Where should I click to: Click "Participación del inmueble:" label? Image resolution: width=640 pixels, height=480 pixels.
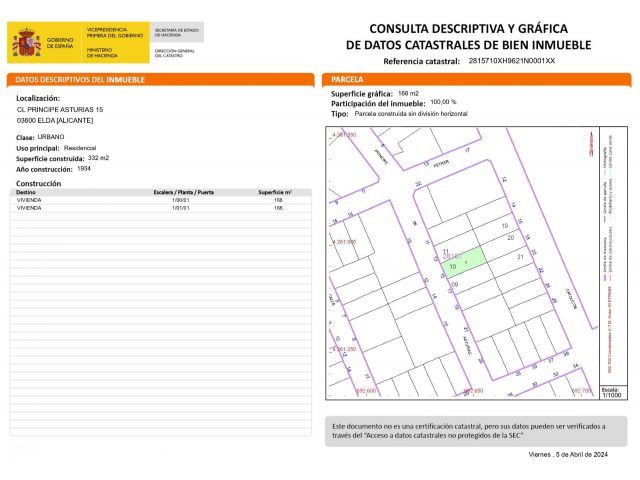[378, 104]
